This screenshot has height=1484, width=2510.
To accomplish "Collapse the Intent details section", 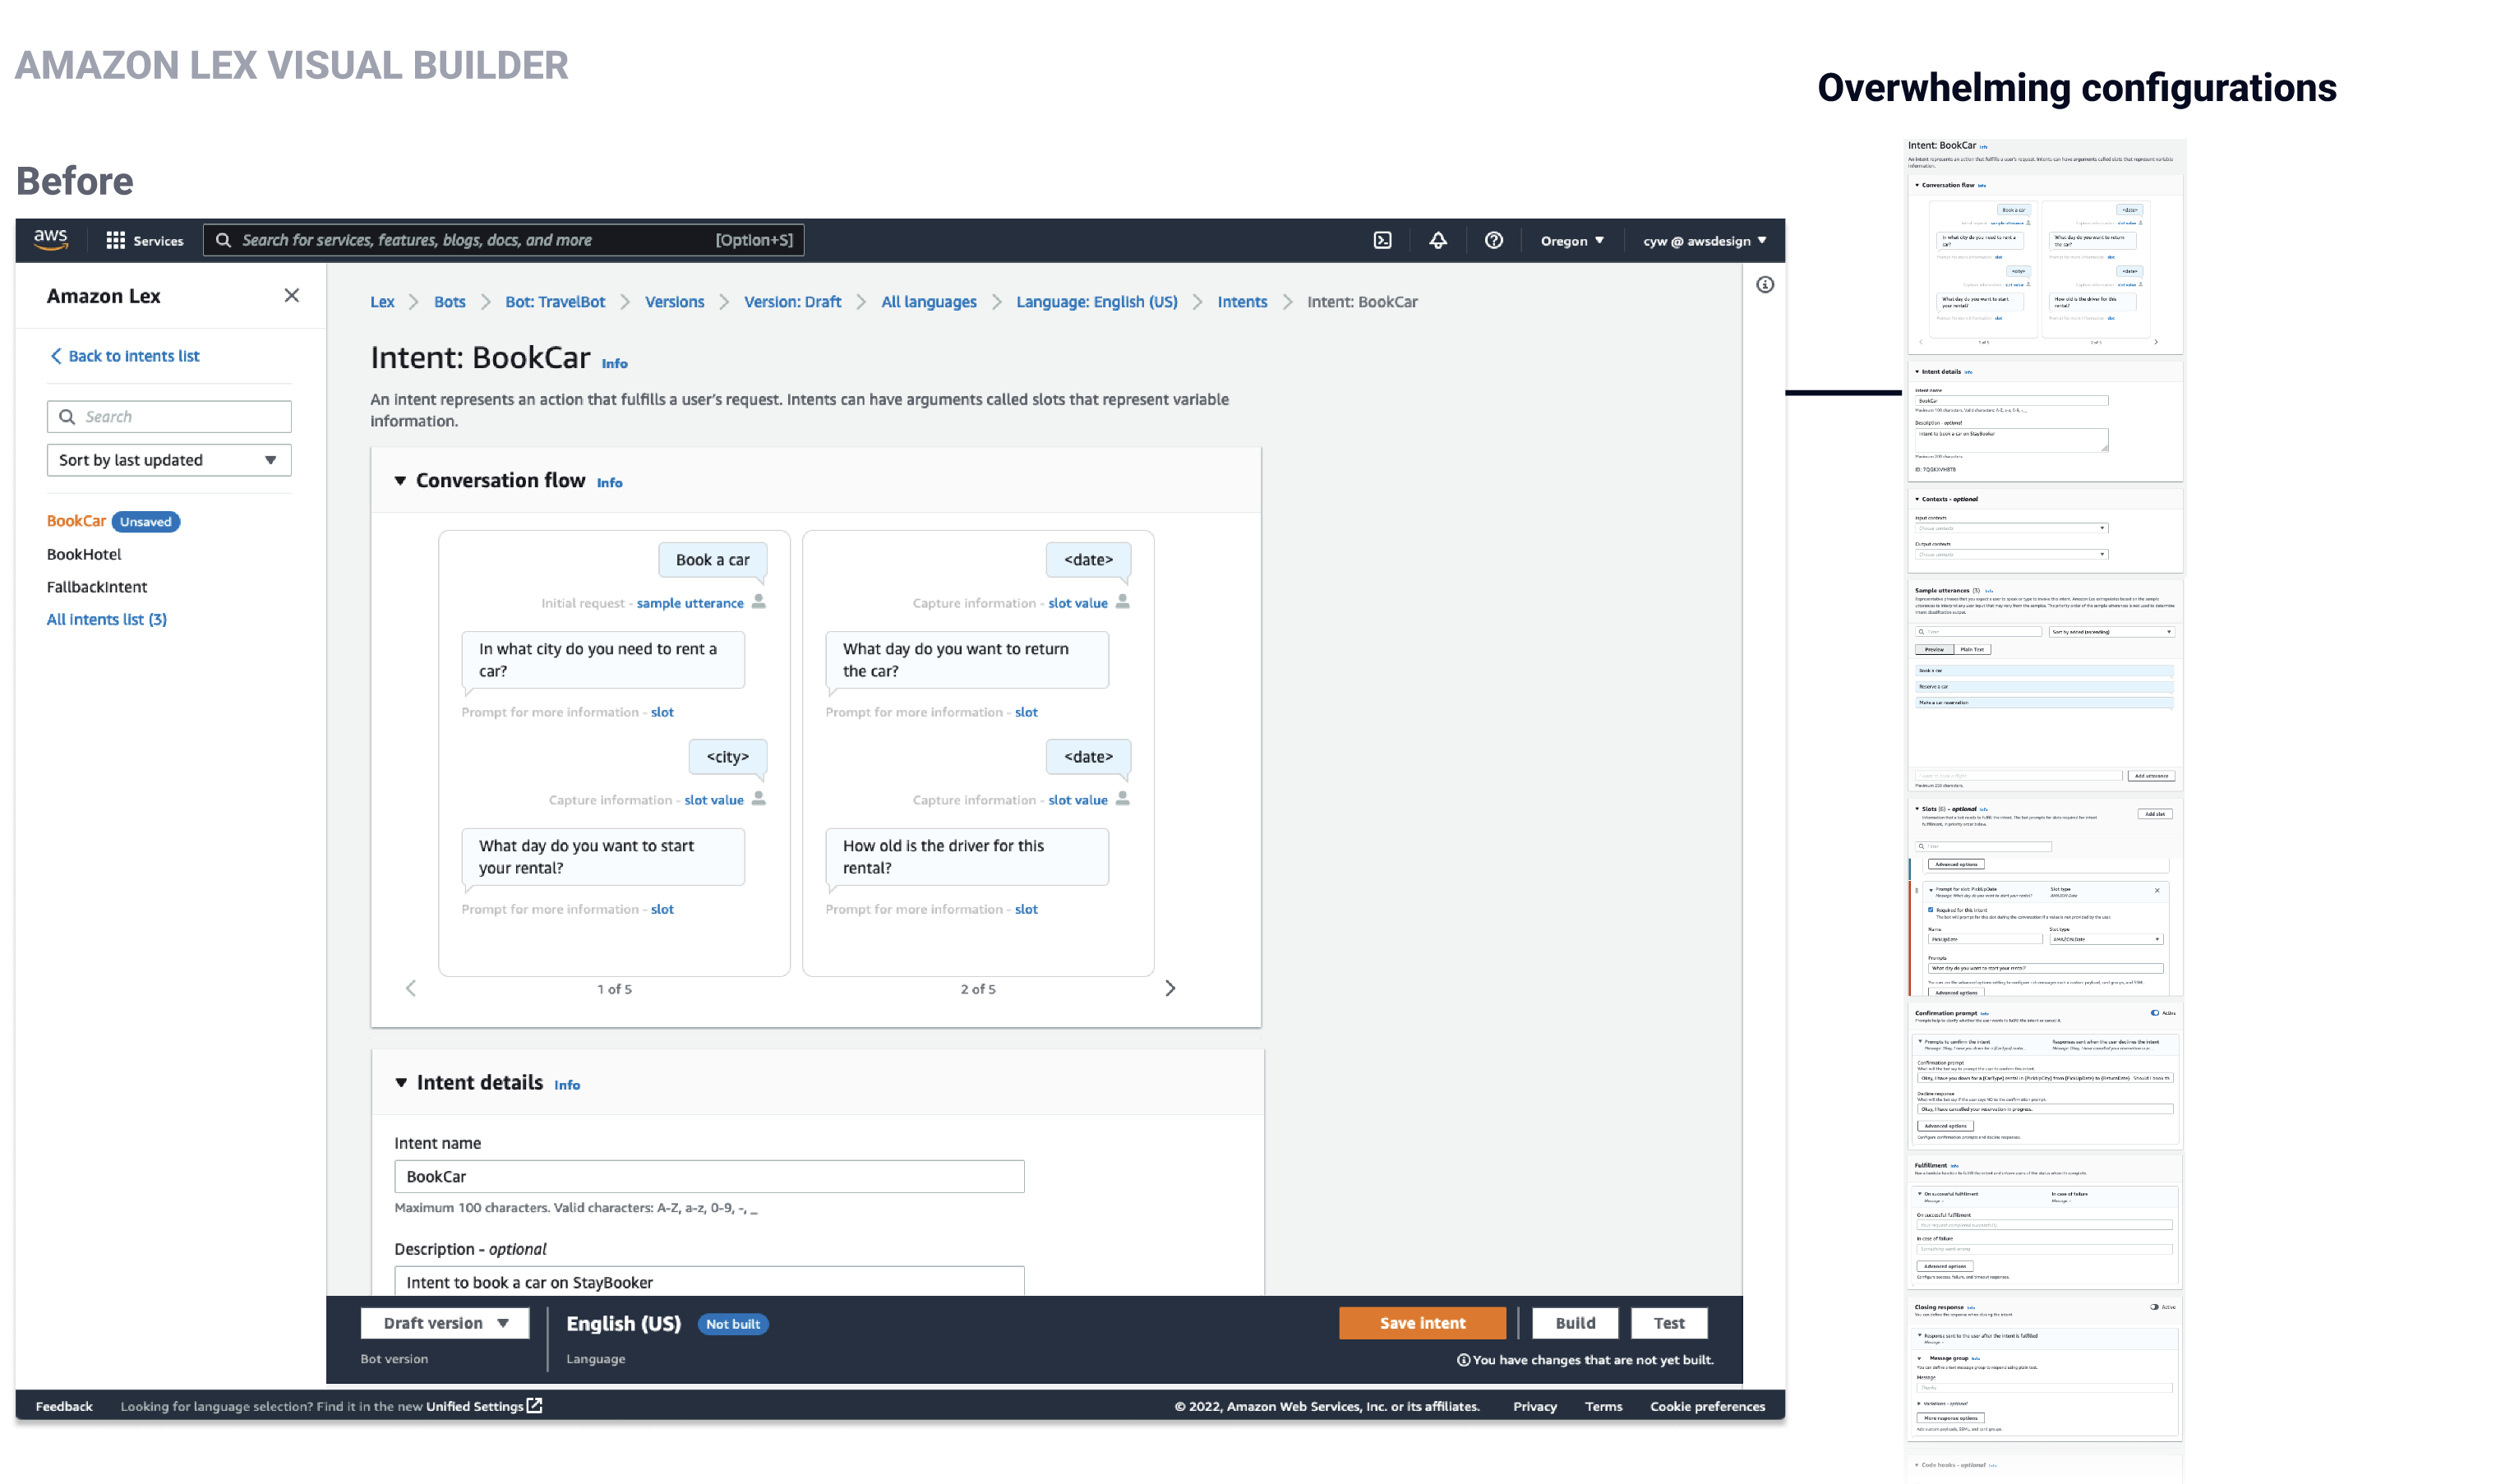I will coord(401,1083).
